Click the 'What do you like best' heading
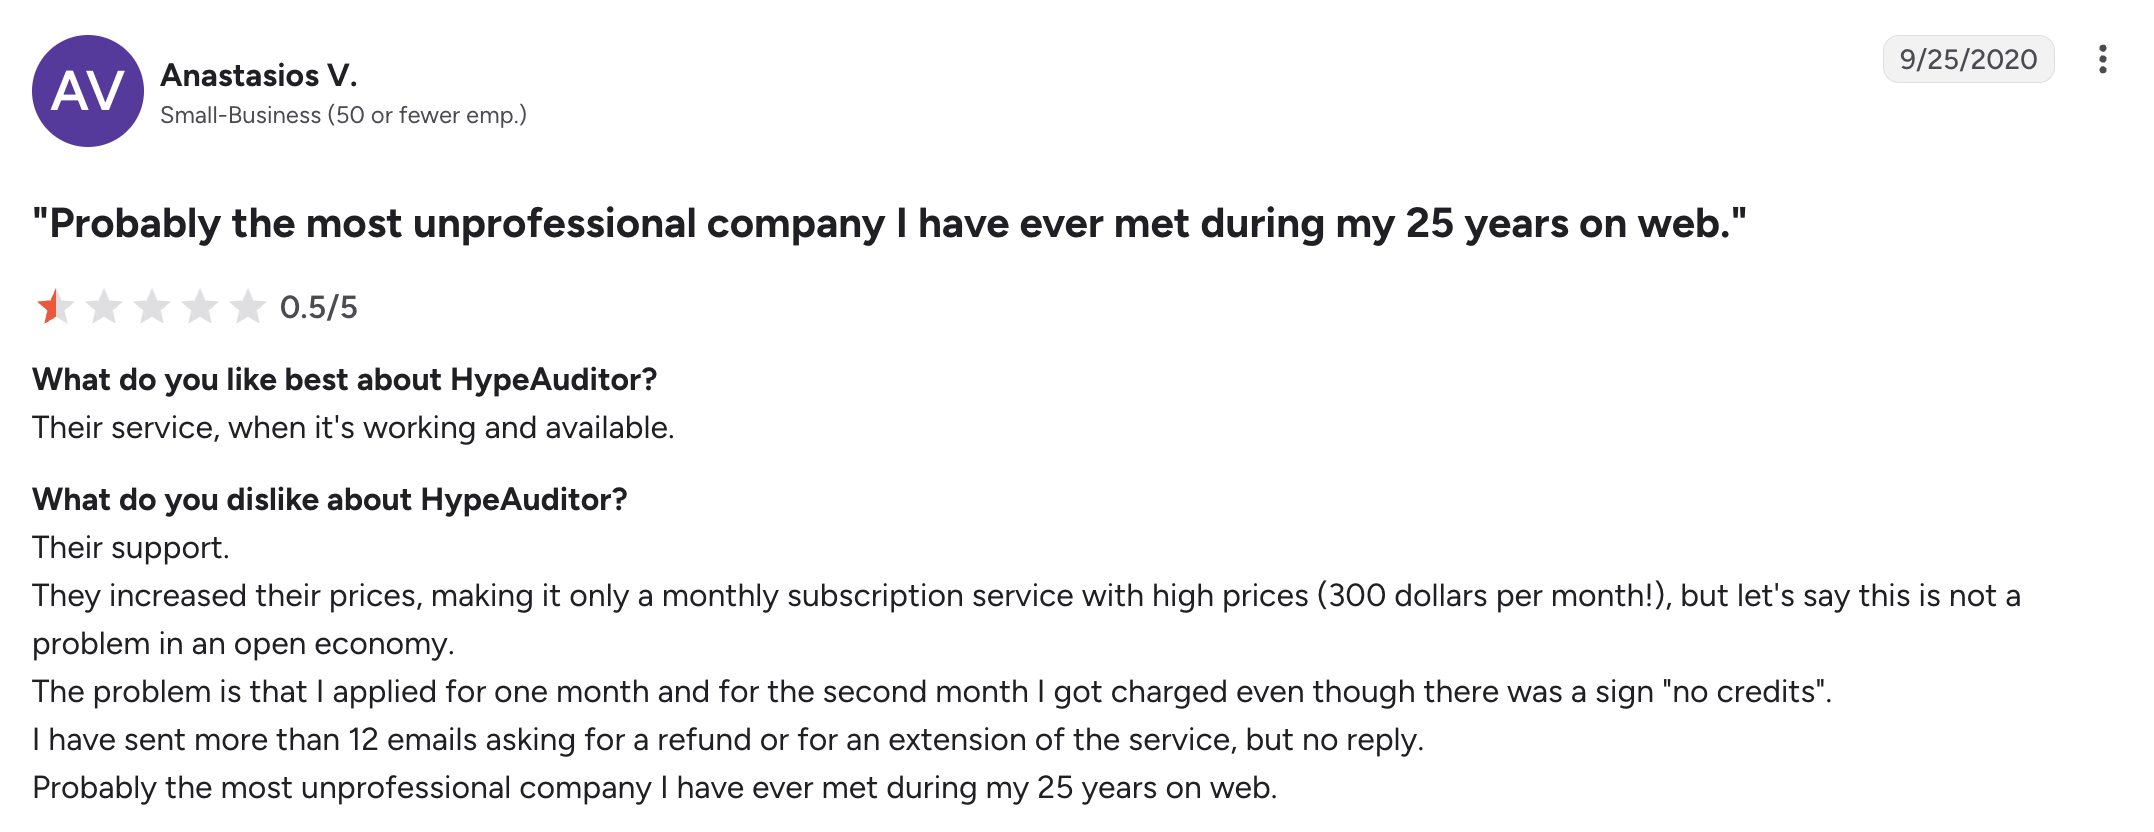 click(344, 380)
